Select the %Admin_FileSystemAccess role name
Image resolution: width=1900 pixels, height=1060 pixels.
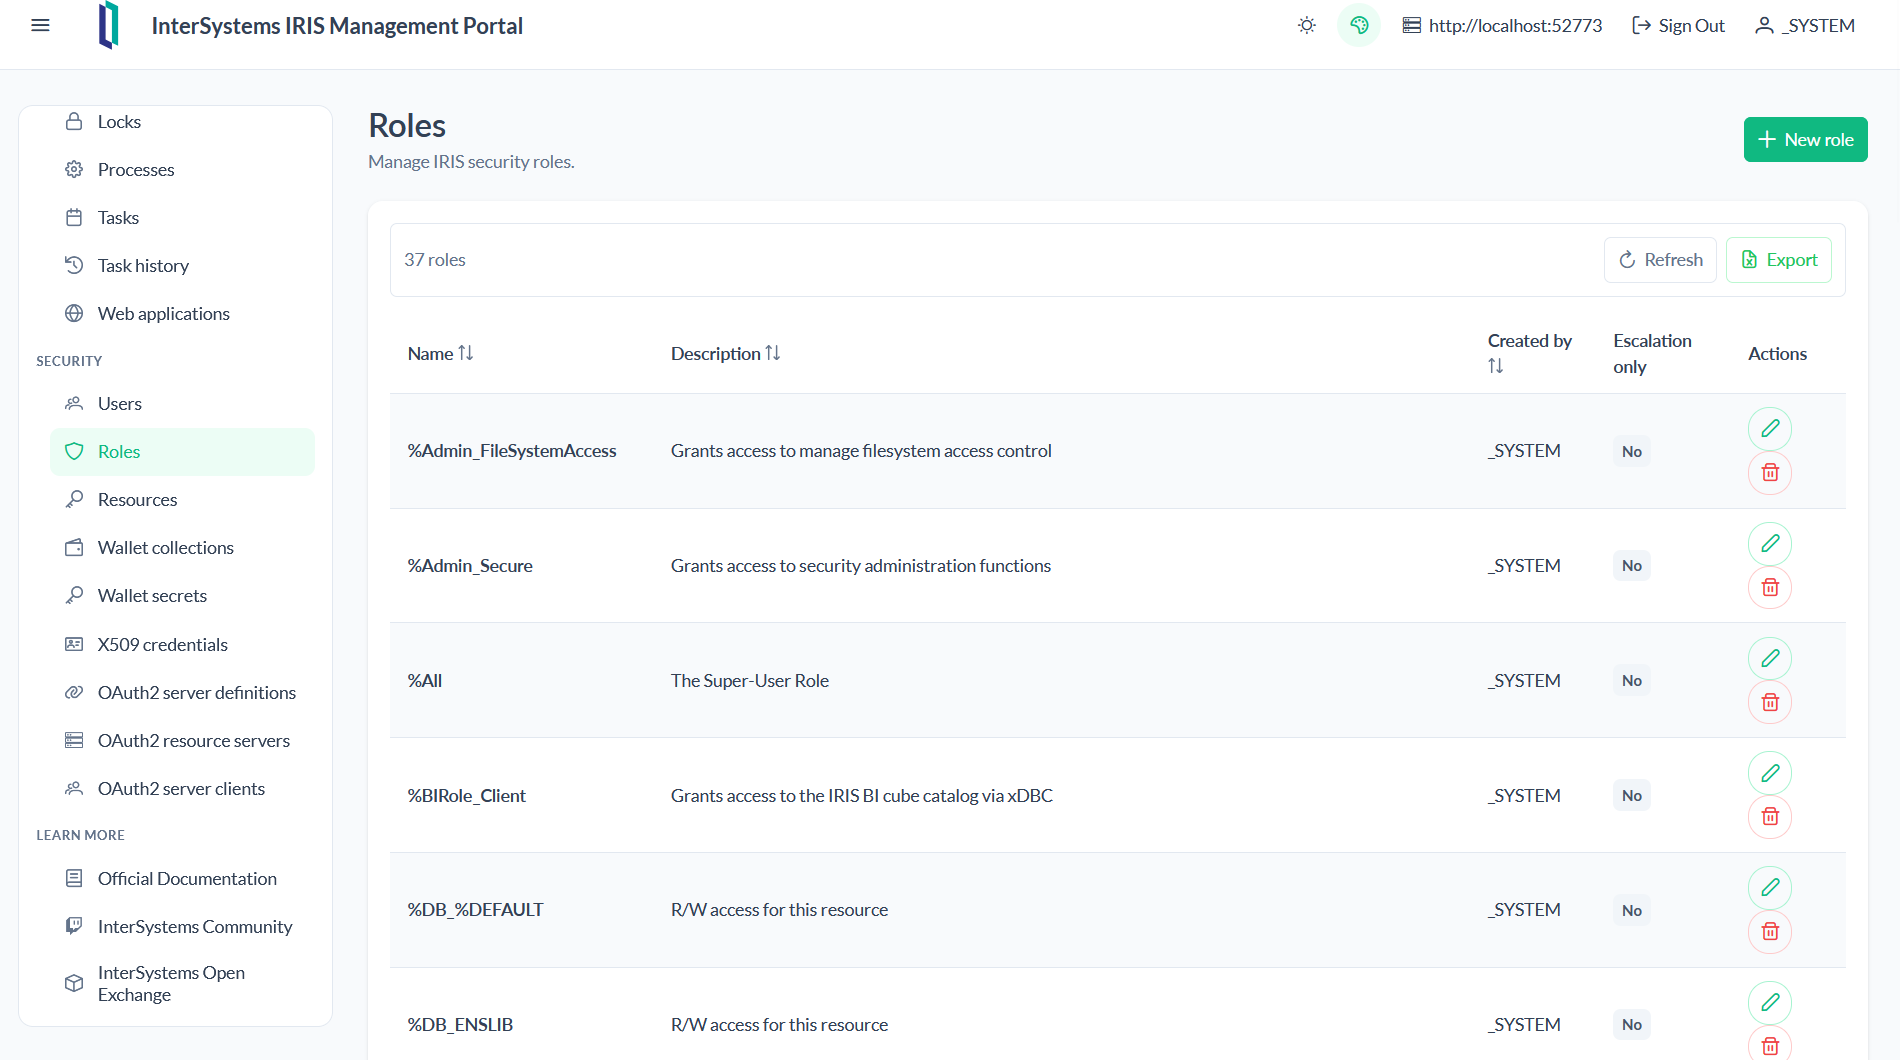pyautogui.click(x=512, y=451)
